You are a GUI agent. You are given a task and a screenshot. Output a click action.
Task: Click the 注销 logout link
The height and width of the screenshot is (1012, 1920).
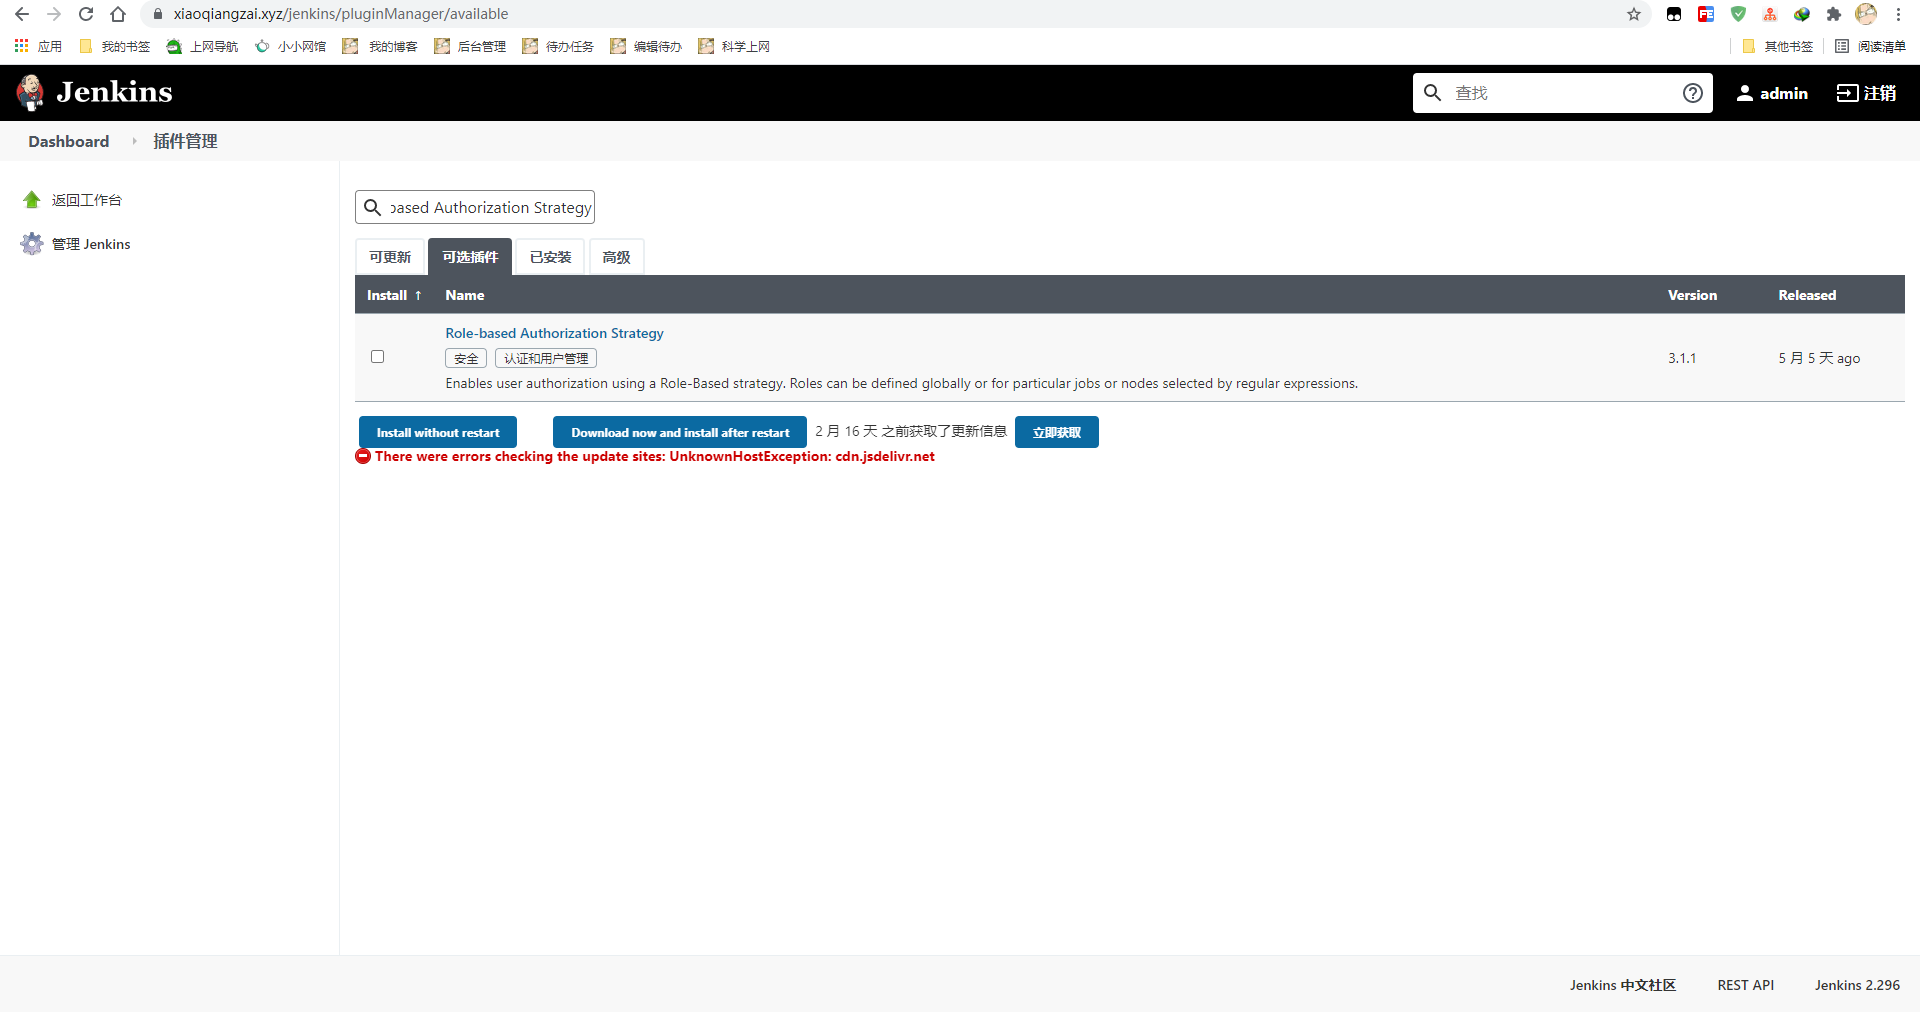tap(1866, 93)
